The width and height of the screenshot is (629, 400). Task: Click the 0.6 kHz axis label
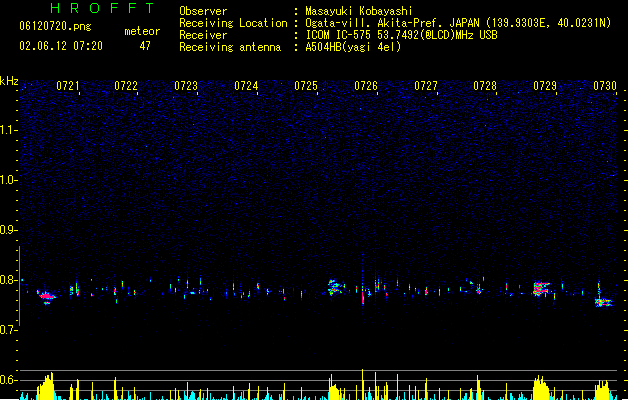[x=8, y=380]
